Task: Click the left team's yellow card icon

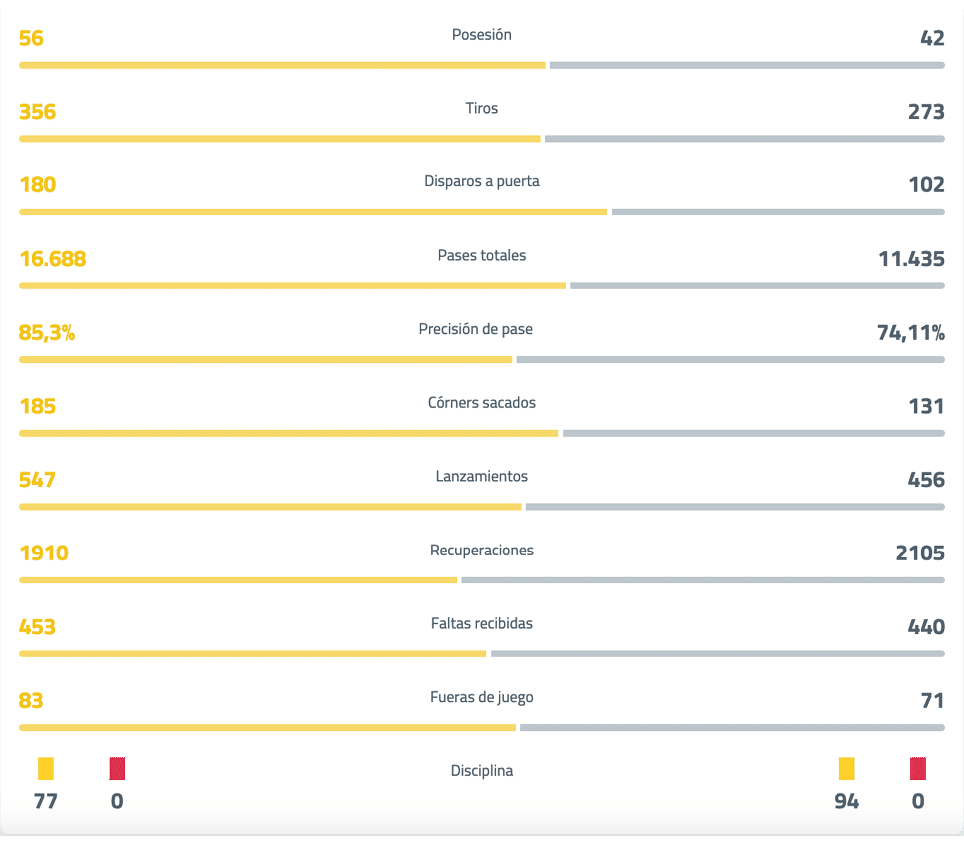Action: (45, 769)
